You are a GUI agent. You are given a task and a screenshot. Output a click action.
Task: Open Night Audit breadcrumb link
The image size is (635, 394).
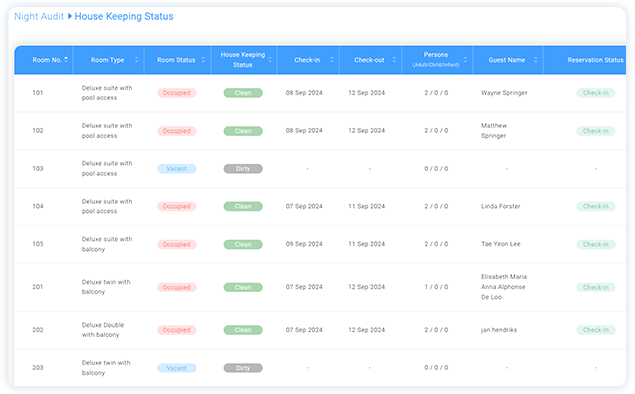click(x=39, y=16)
